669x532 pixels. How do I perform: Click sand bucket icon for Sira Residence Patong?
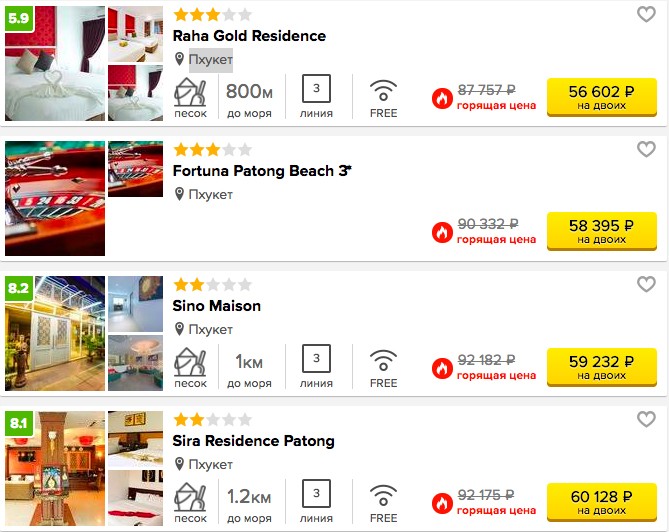pyautogui.click(x=190, y=496)
